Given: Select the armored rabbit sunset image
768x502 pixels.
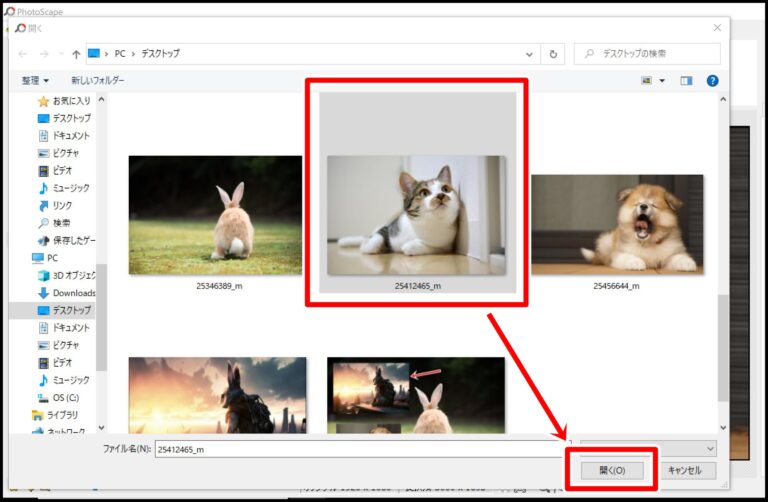Looking at the screenshot, I should click(x=217, y=395).
